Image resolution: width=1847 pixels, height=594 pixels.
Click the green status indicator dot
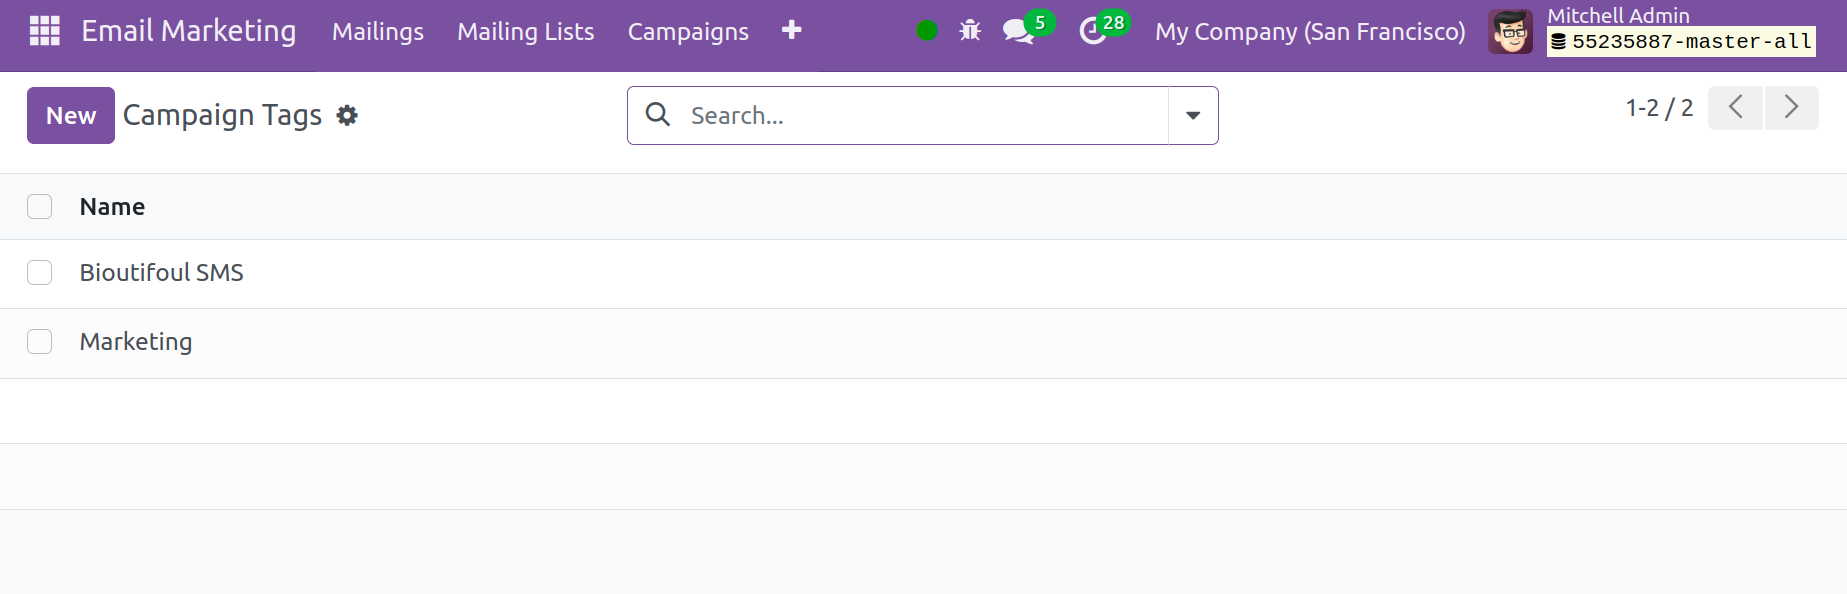click(927, 31)
